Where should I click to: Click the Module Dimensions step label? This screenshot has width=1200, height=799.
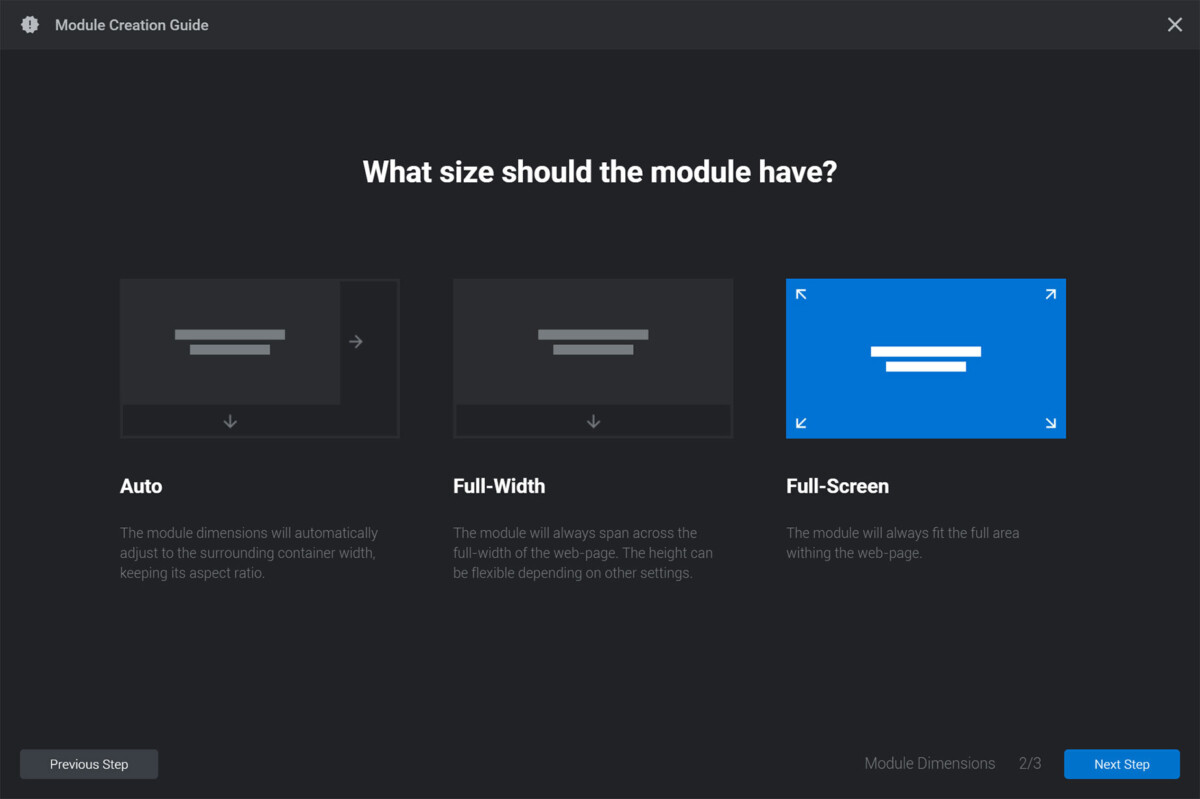click(x=929, y=763)
